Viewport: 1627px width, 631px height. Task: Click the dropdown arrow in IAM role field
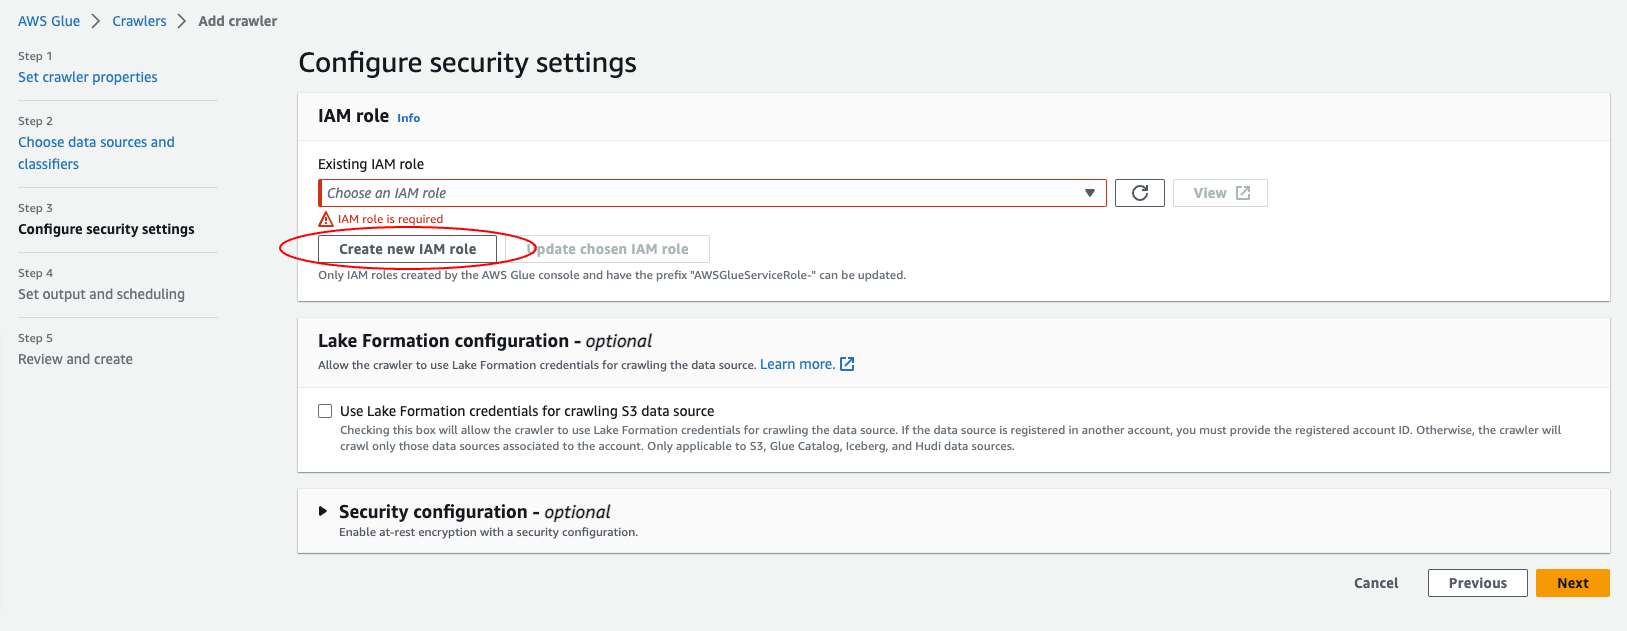pos(1090,193)
